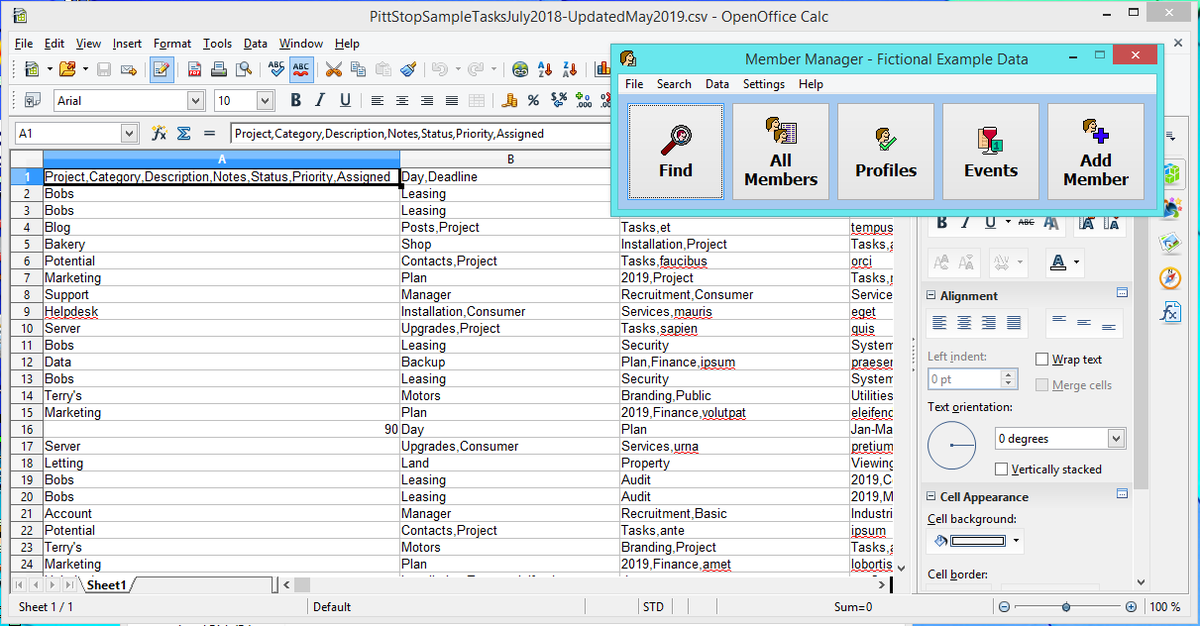Click the Open file folder icon
Screen dimensions: 1200x626
coord(67,69)
